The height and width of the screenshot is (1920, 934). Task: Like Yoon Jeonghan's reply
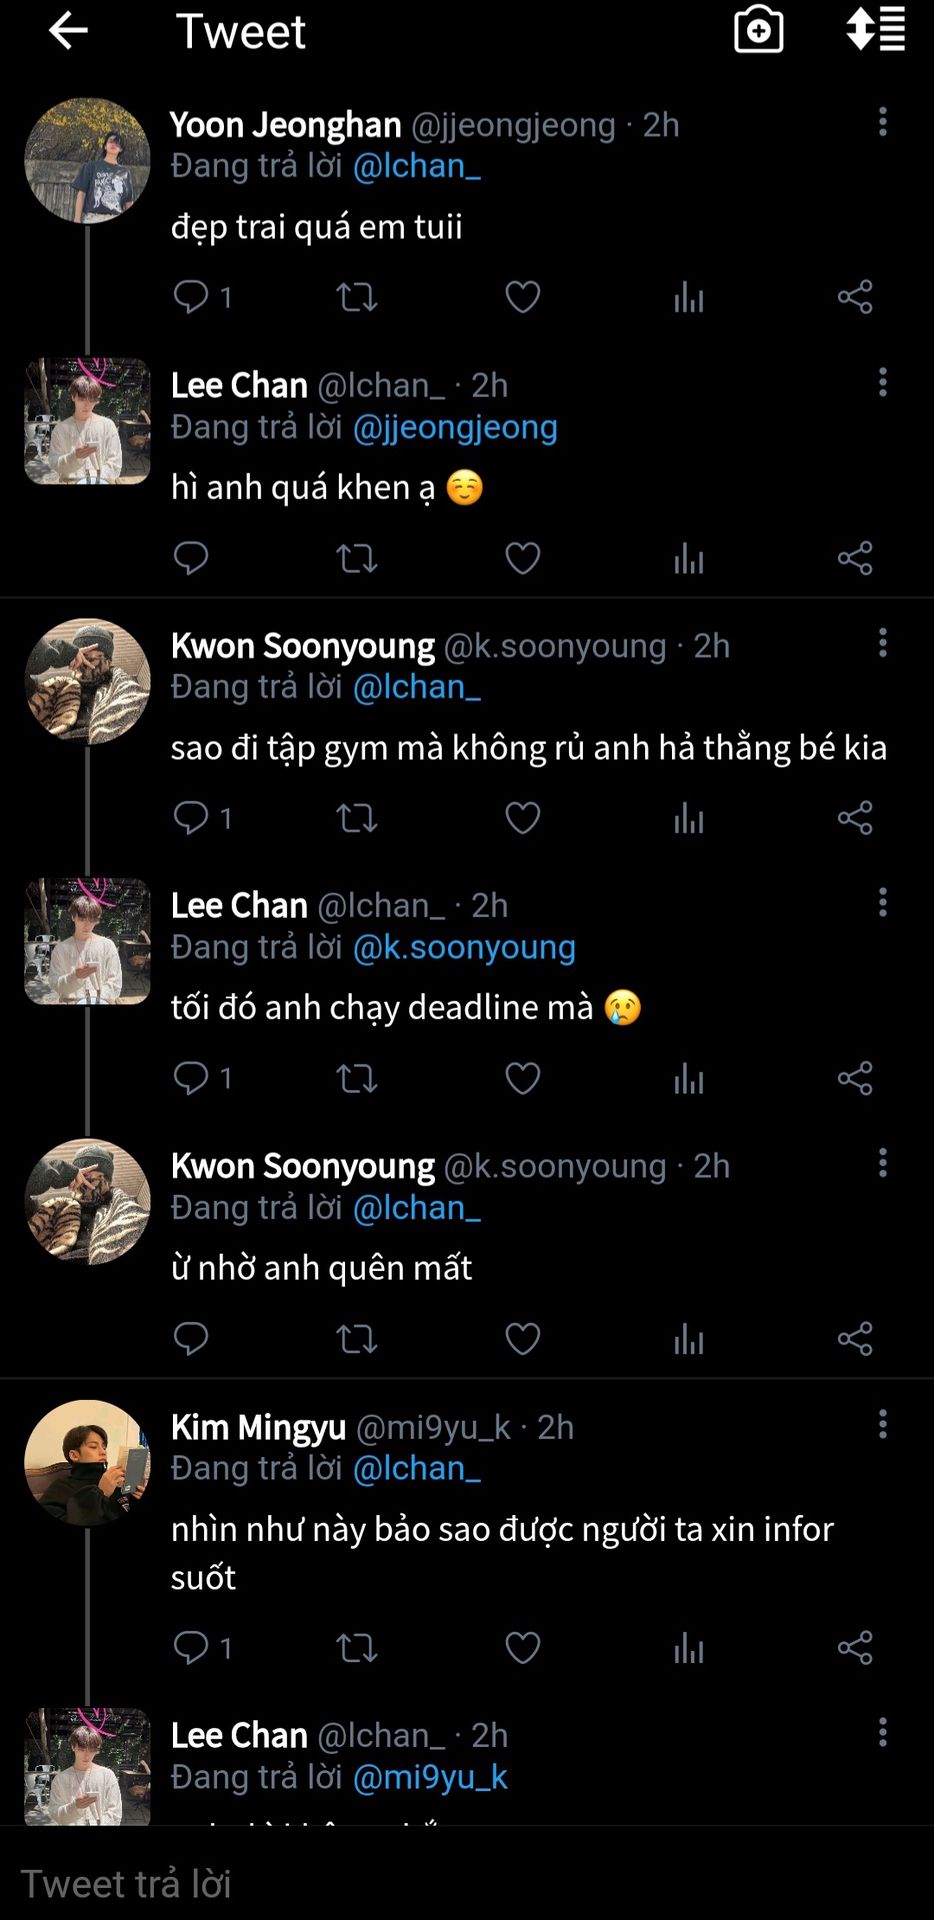pyautogui.click(x=522, y=297)
